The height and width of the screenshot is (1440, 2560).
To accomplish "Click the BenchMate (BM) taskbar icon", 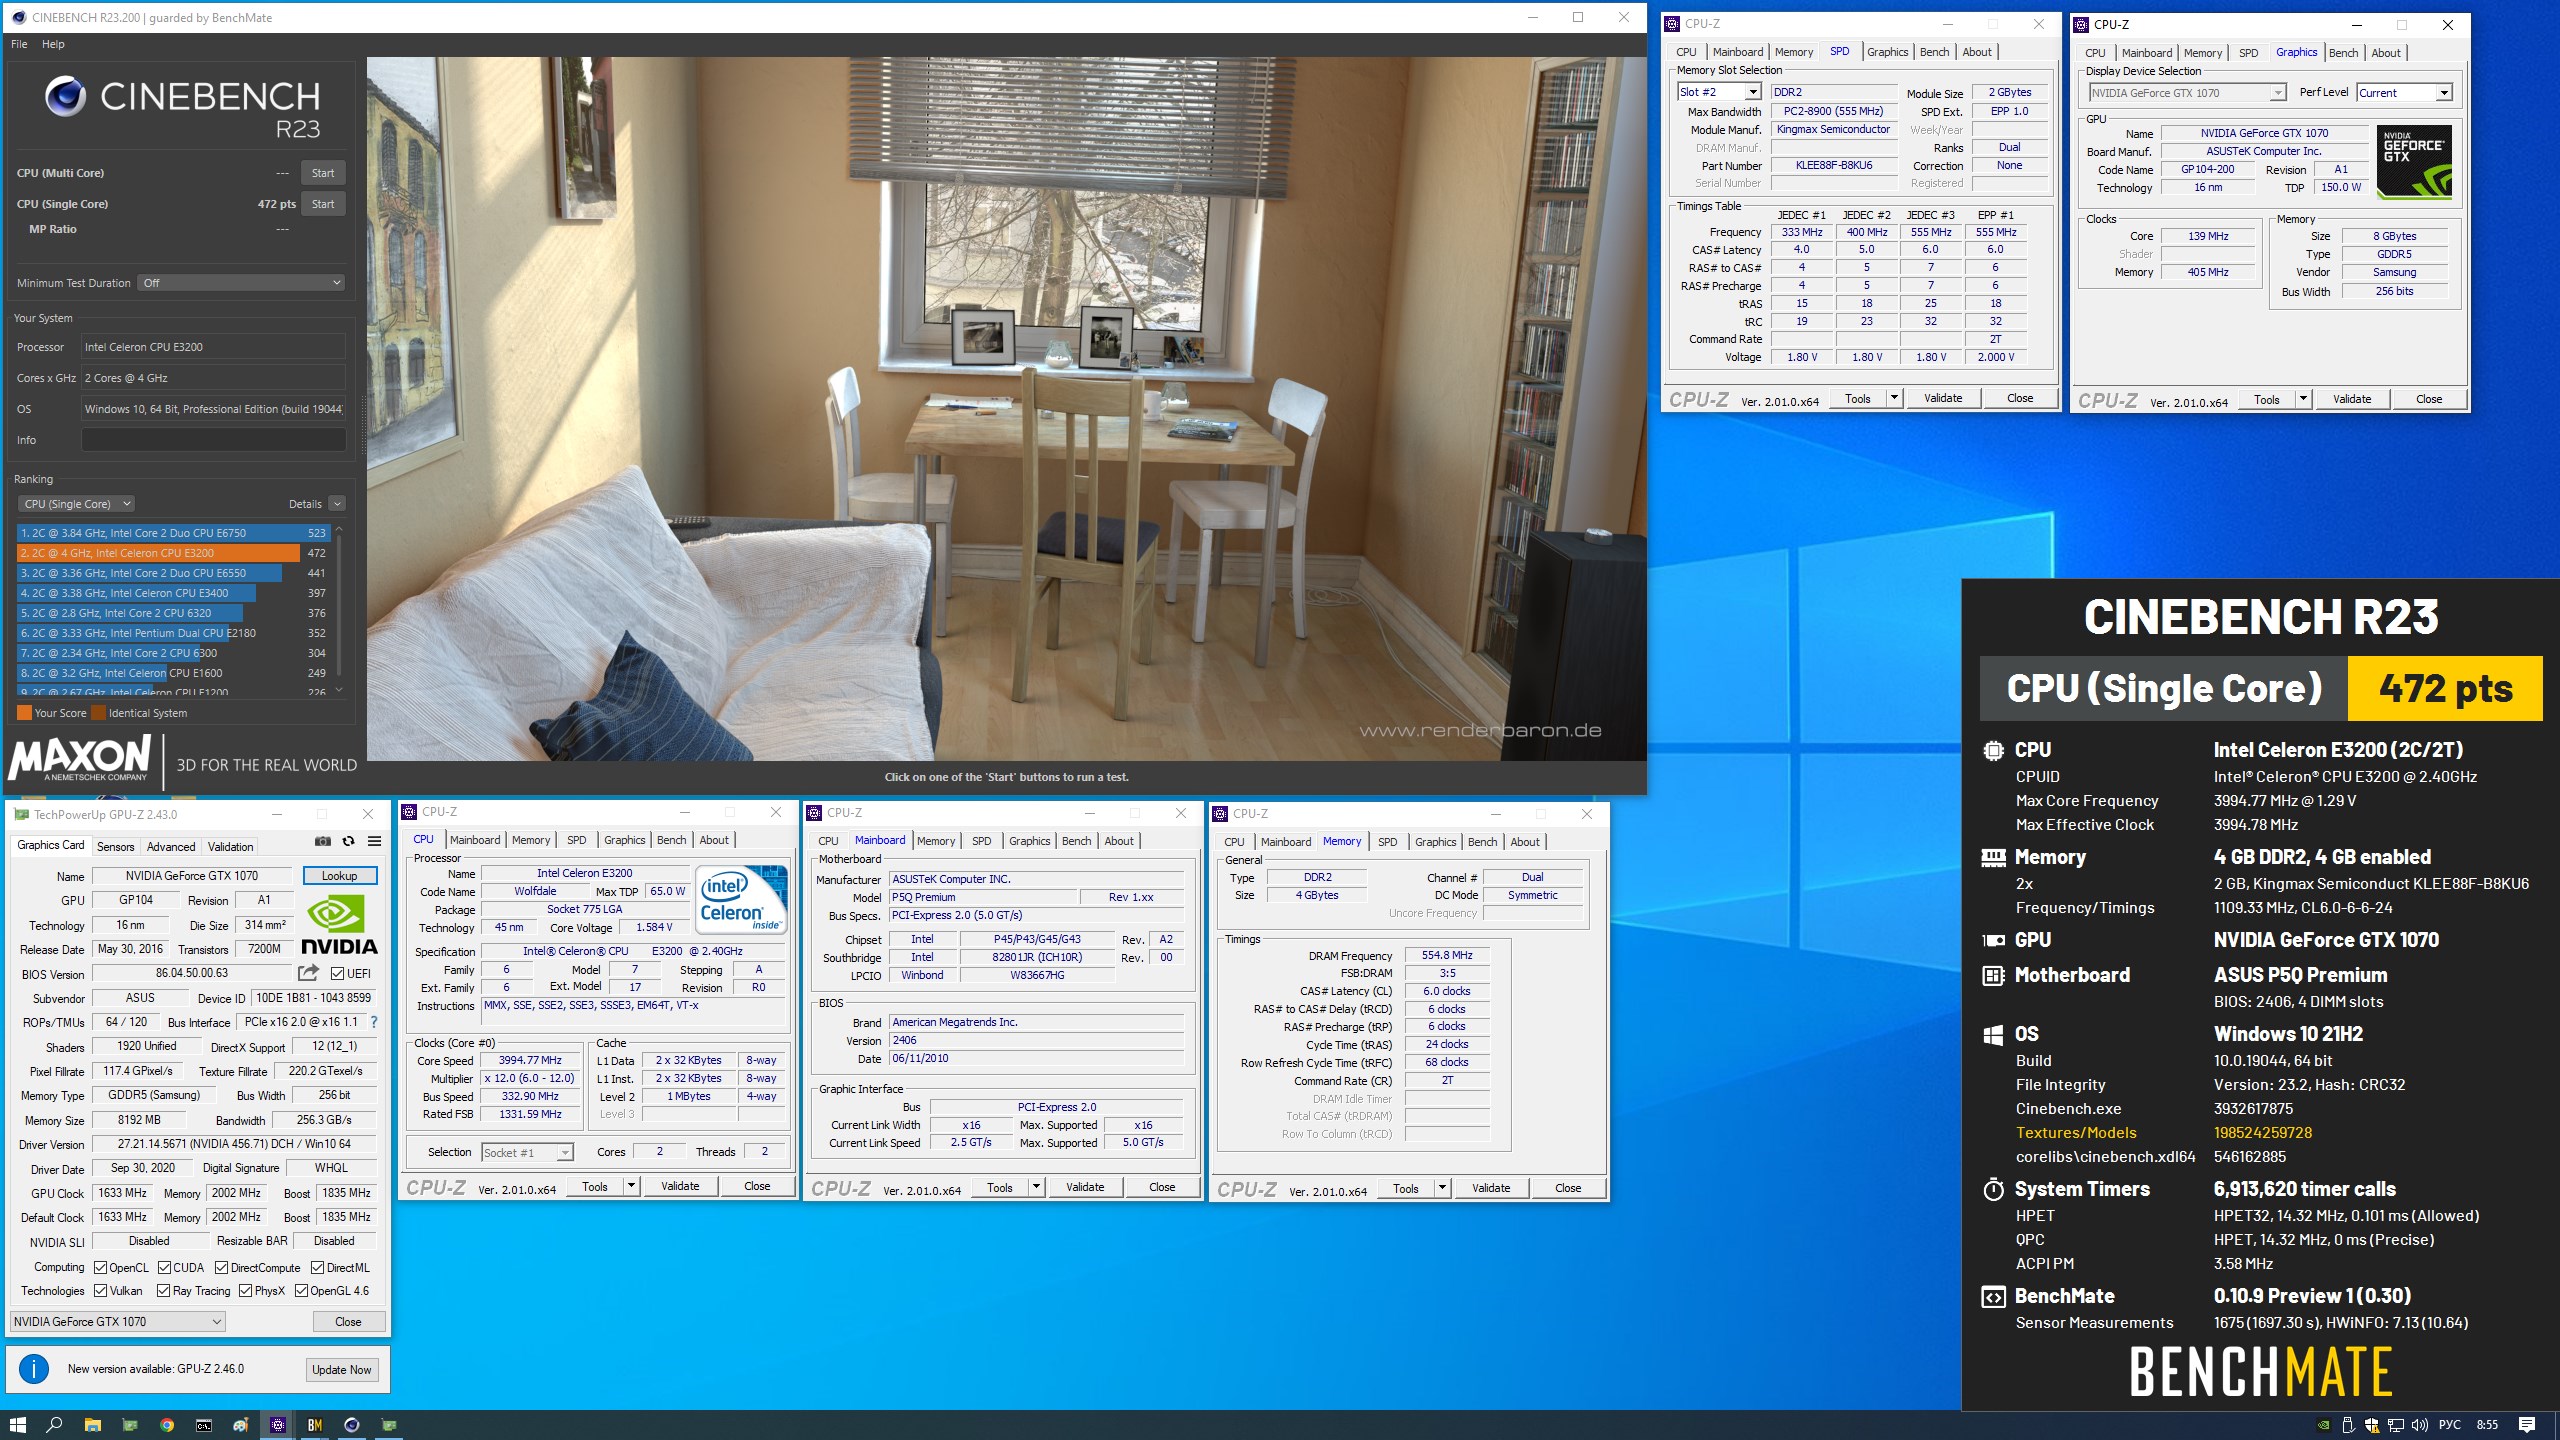I will pos(315,1425).
